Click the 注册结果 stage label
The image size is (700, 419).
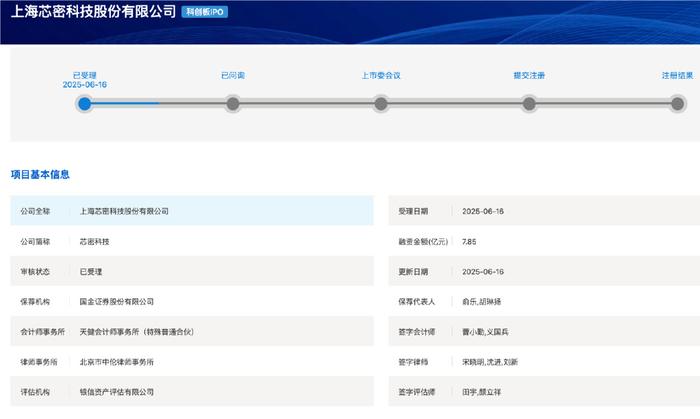tap(677, 75)
